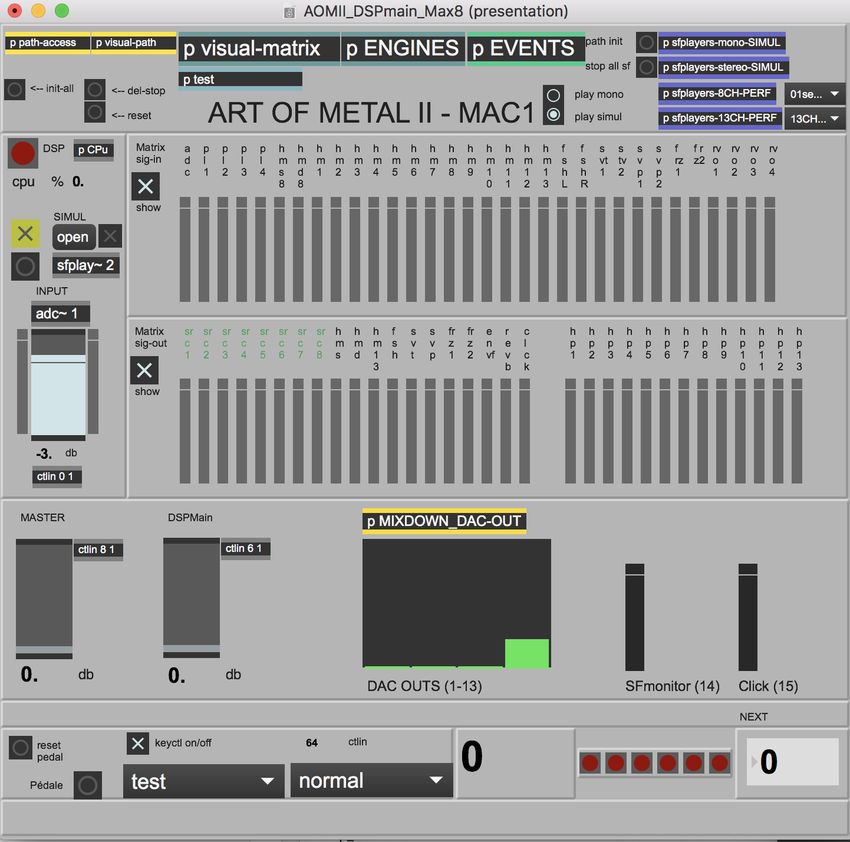This screenshot has width=850, height=842.
Task: Click the reset pedal bang button
Action: click(21, 748)
